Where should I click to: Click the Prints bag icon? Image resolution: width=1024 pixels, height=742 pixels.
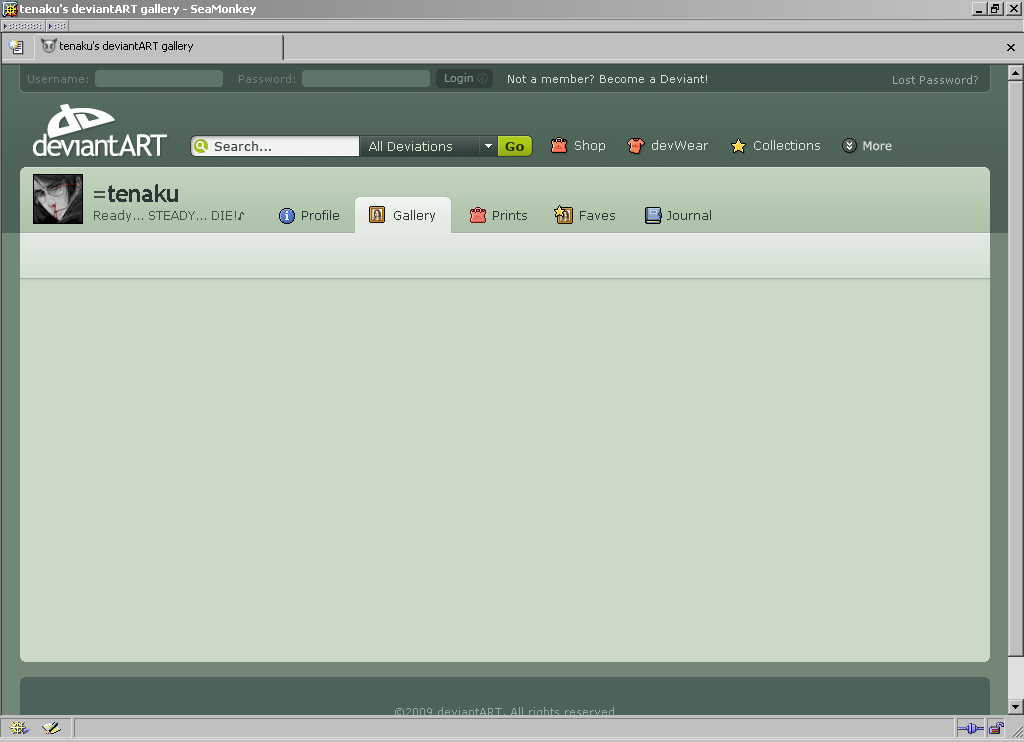click(x=478, y=215)
